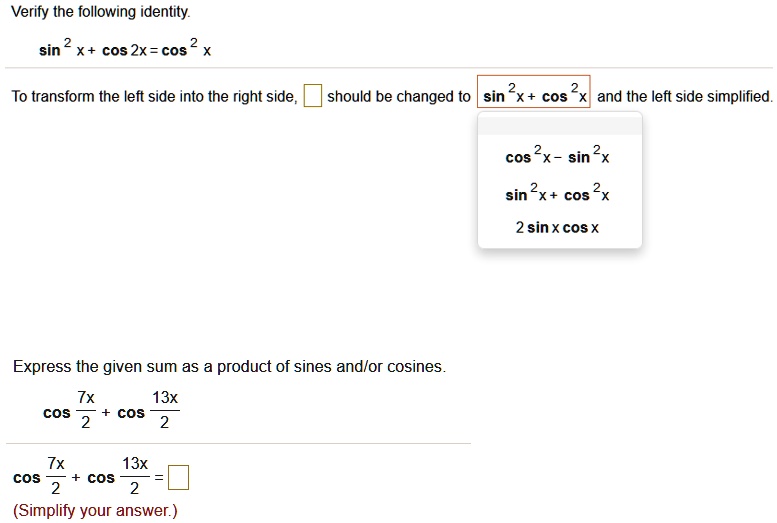
Task: Click the empty box before "should be changed to"
Action: [313, 96]
